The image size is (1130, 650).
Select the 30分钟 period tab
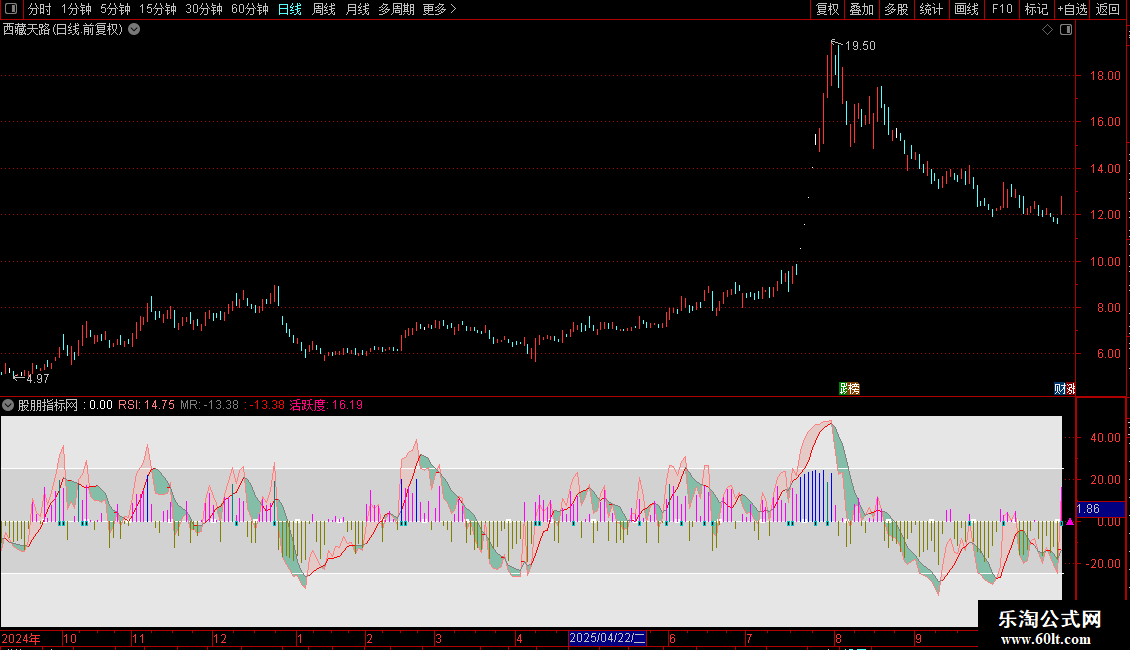coord(204,9)
